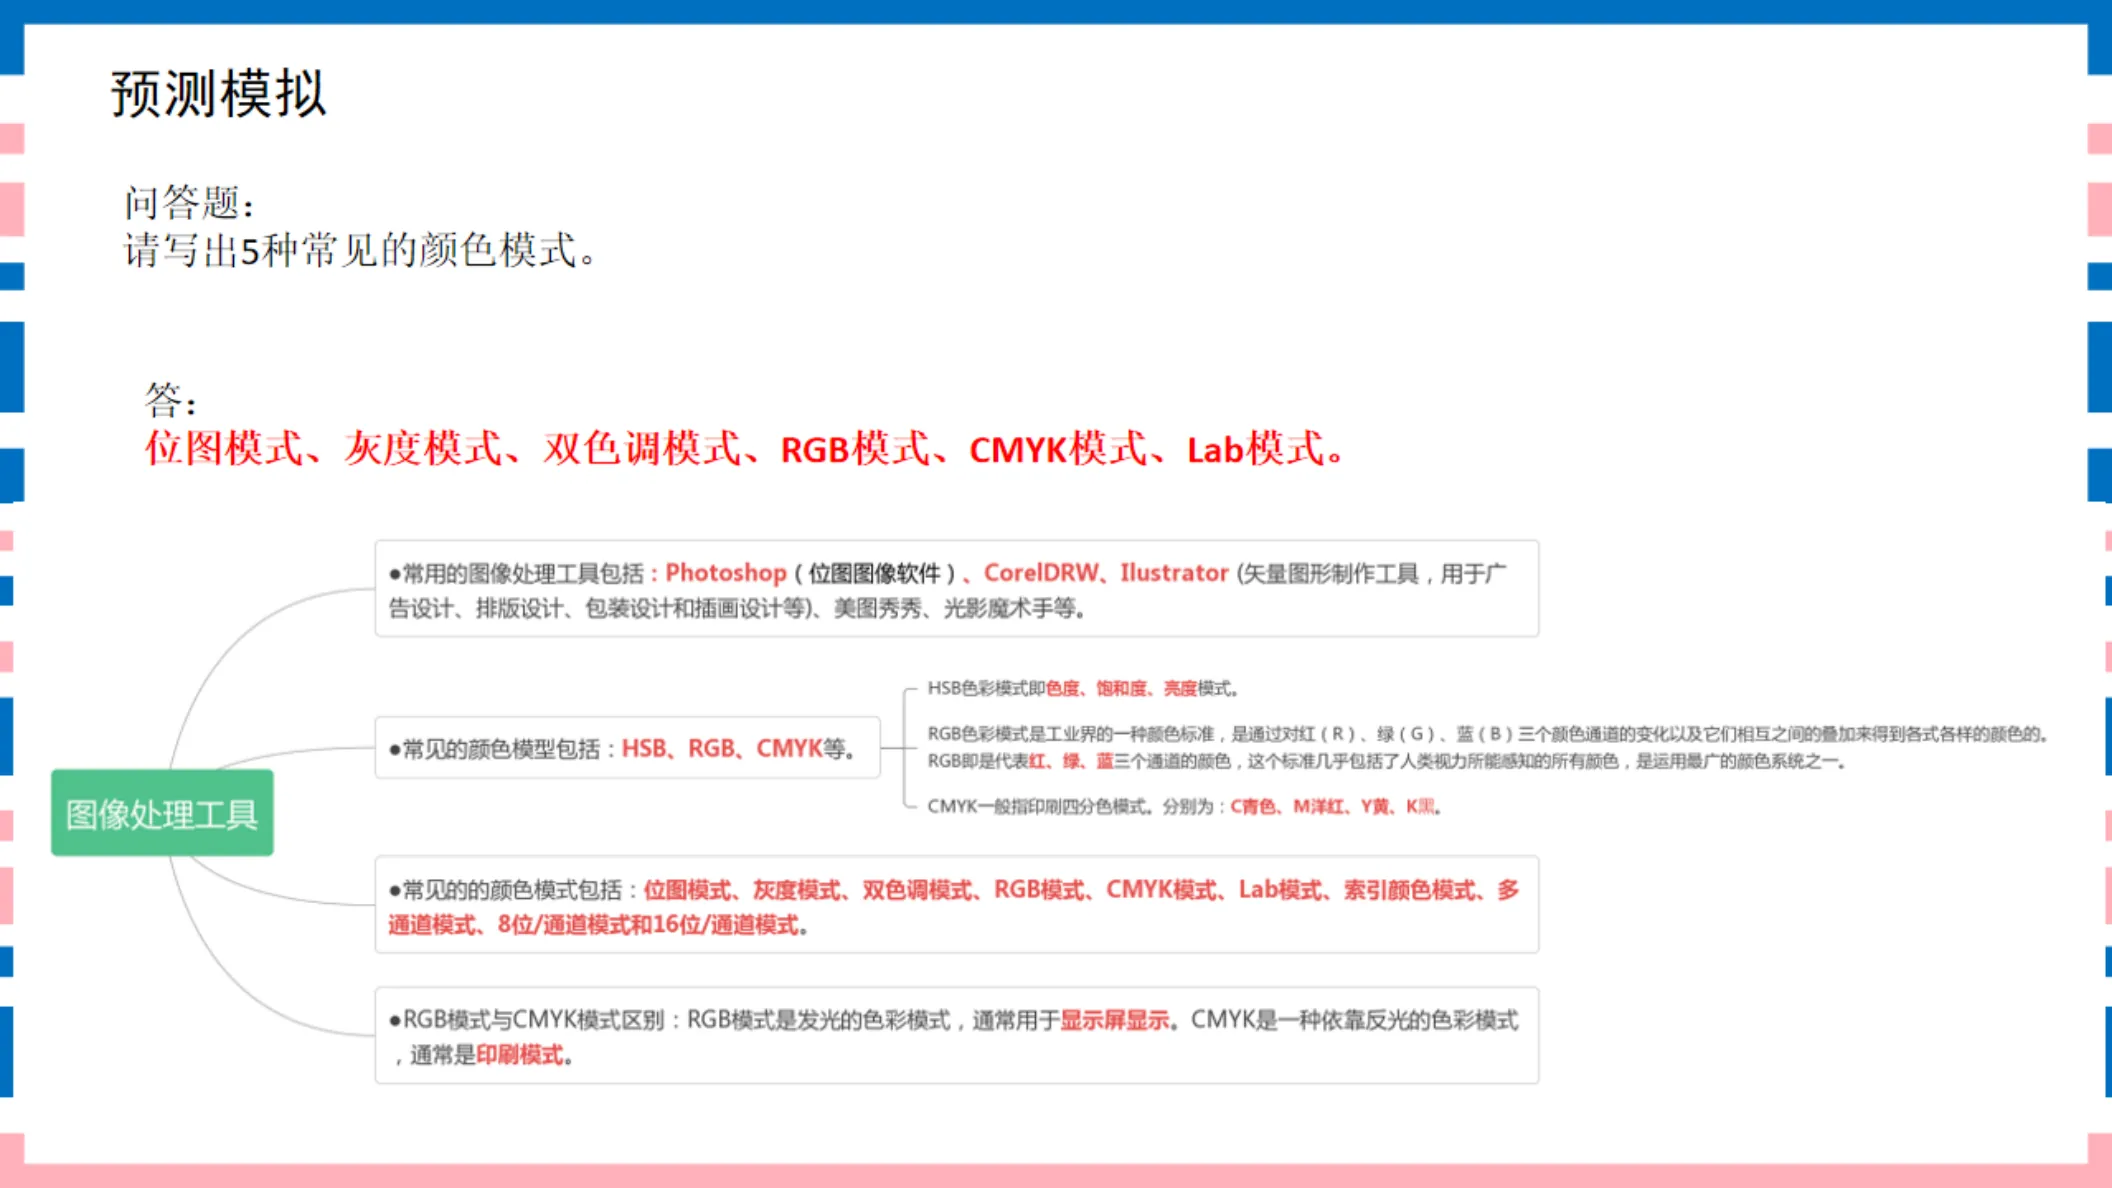Click the node 常见的颜色模型包括 HSB、RGB、CMYK
Viewport: 2112px width, 1188px height.
coord(627,748)
